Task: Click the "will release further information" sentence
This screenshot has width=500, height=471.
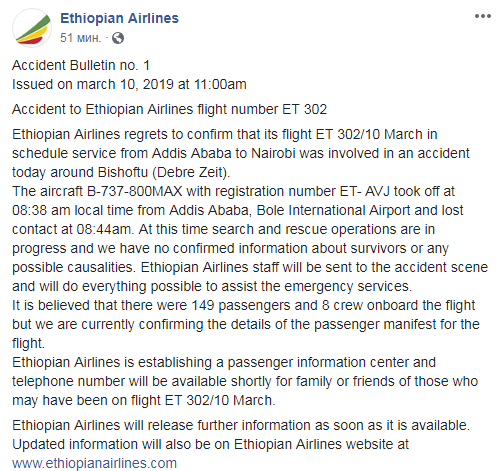Action: point(241,425)
